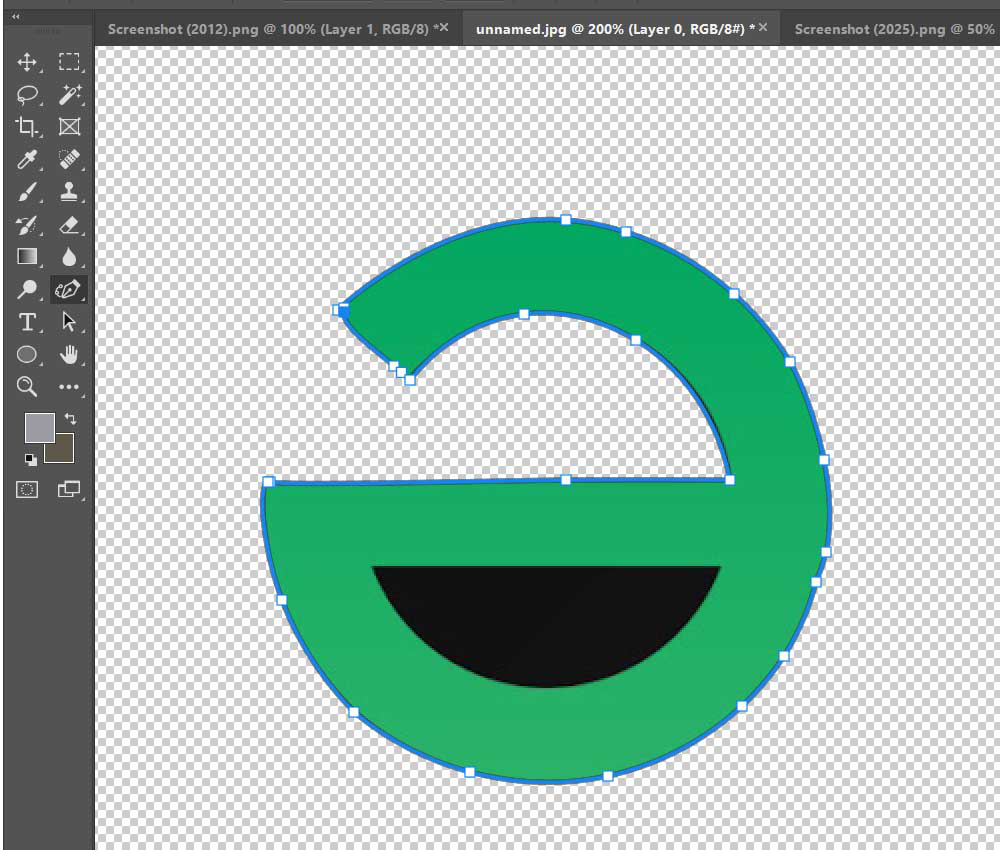Activate the Crop tool
The height and width of the screenshot is (850, 1000).
pyautogui.click(x=27, y=127)
